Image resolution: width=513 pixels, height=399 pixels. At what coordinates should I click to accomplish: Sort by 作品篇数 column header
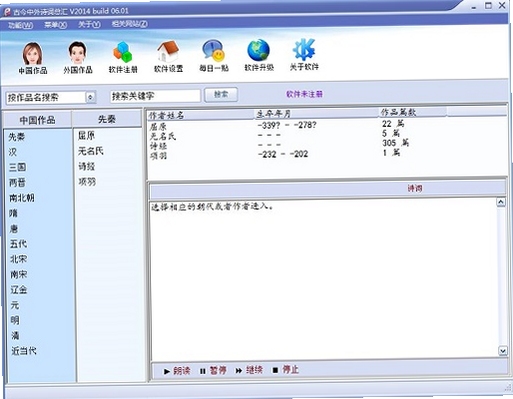[x=413, y=112]
